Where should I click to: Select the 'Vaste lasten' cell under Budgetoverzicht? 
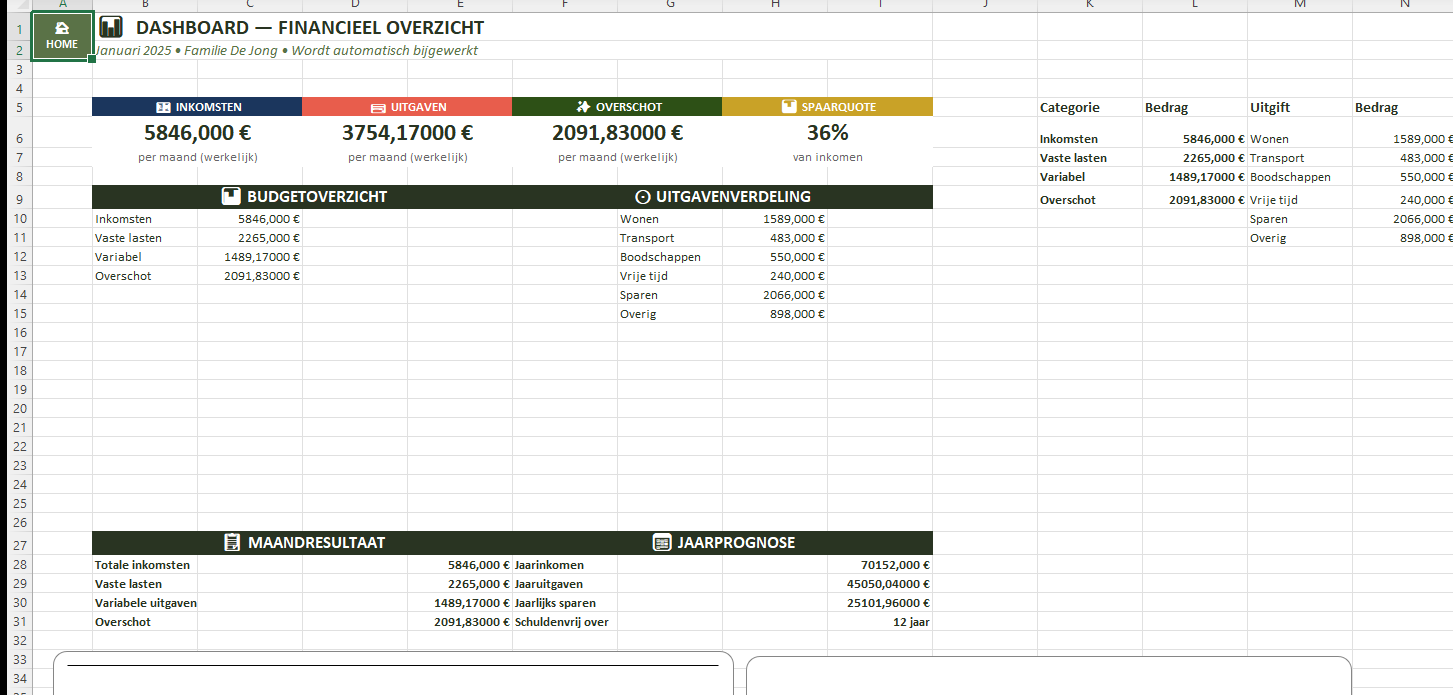[x=129, y=238]
